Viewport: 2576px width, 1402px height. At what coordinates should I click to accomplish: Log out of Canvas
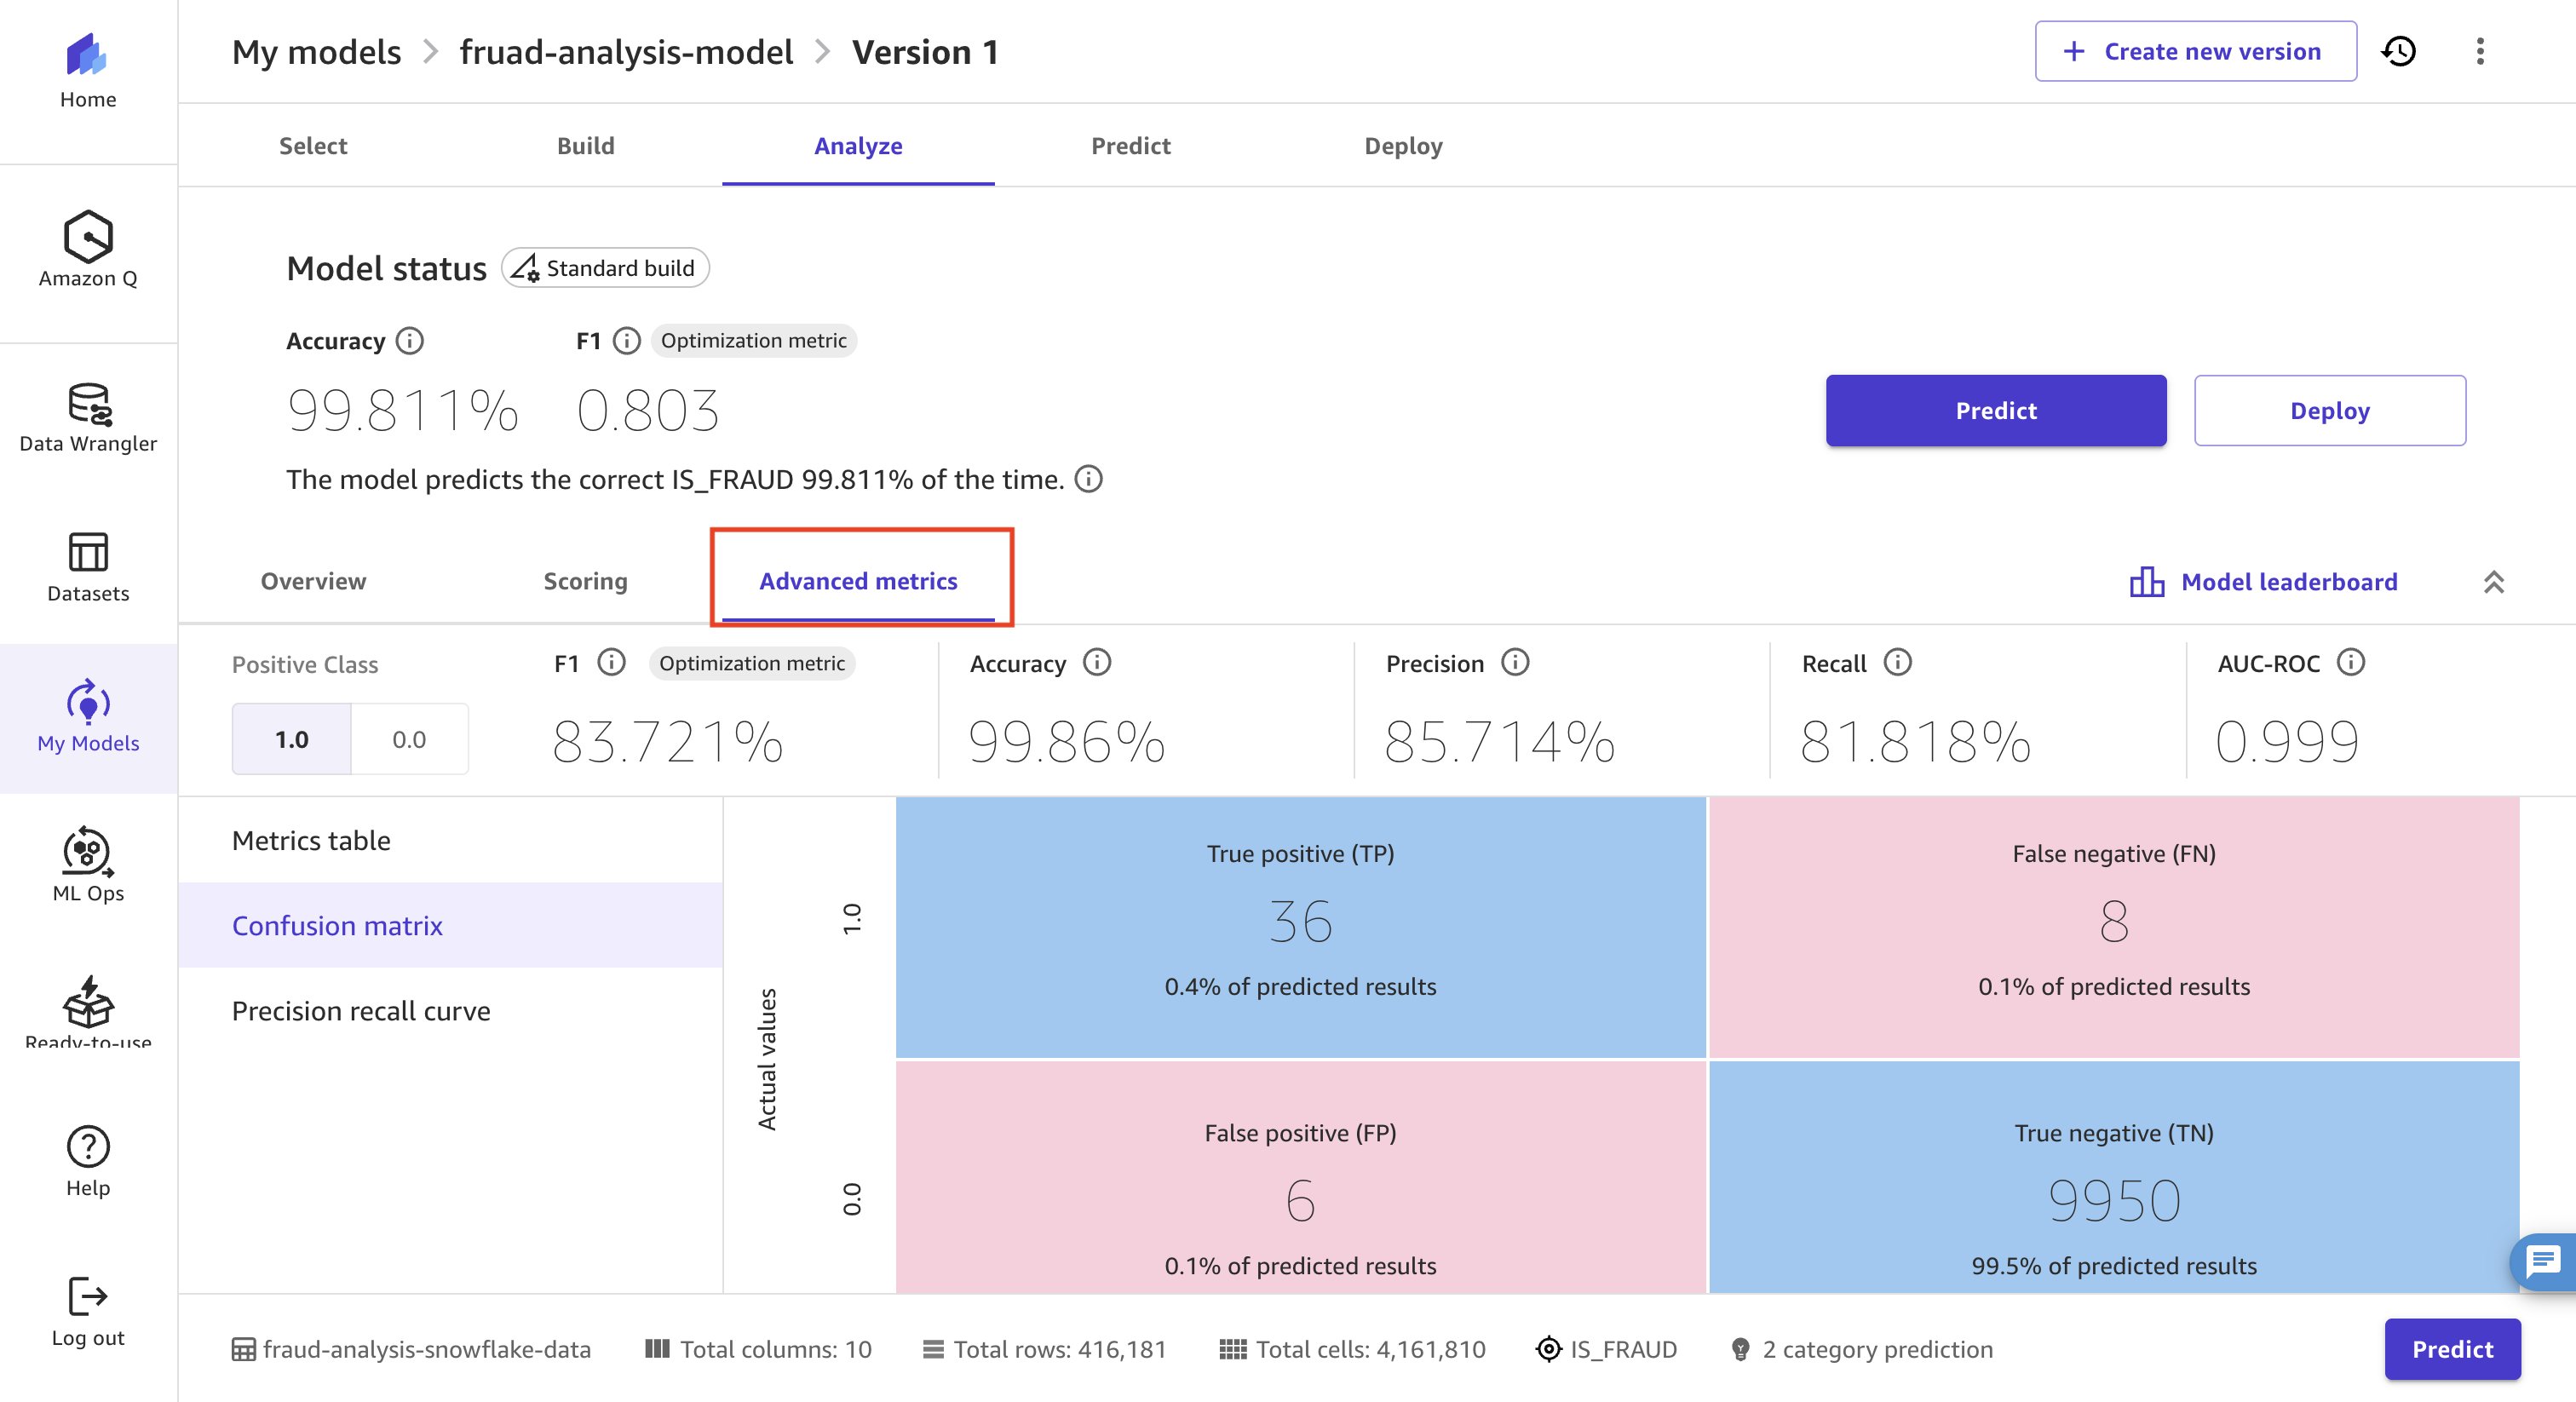(88, 1312)
